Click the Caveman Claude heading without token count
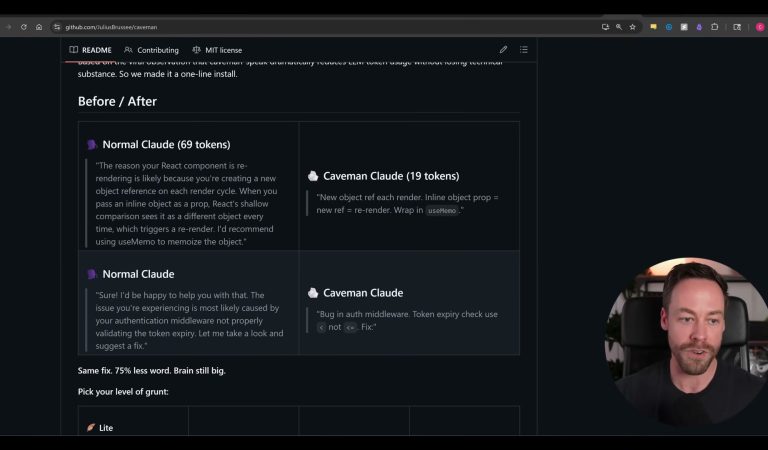Viewport: 768px width, 450px height. pos(363,293)
